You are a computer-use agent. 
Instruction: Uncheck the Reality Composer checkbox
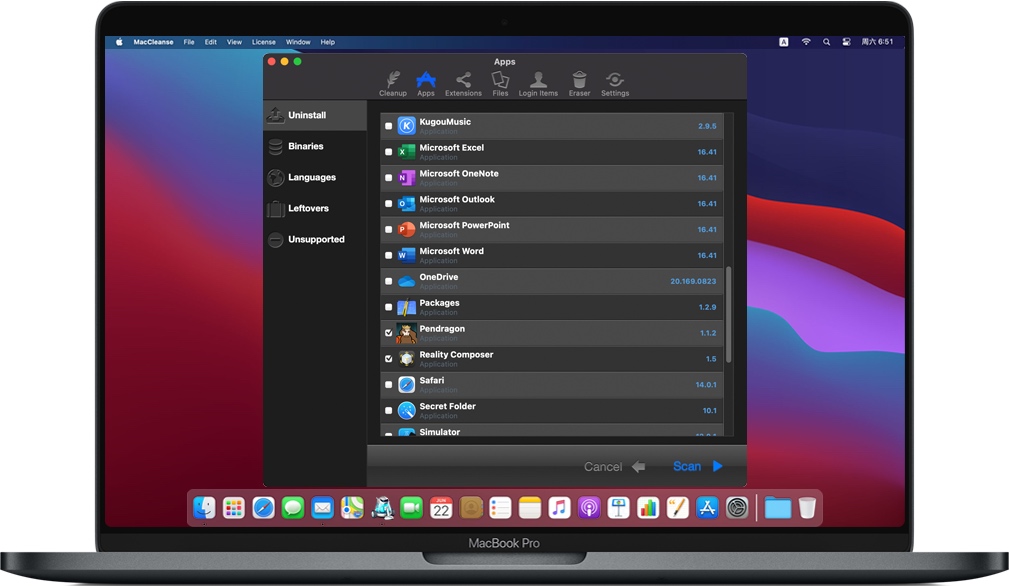coord(389,359)
